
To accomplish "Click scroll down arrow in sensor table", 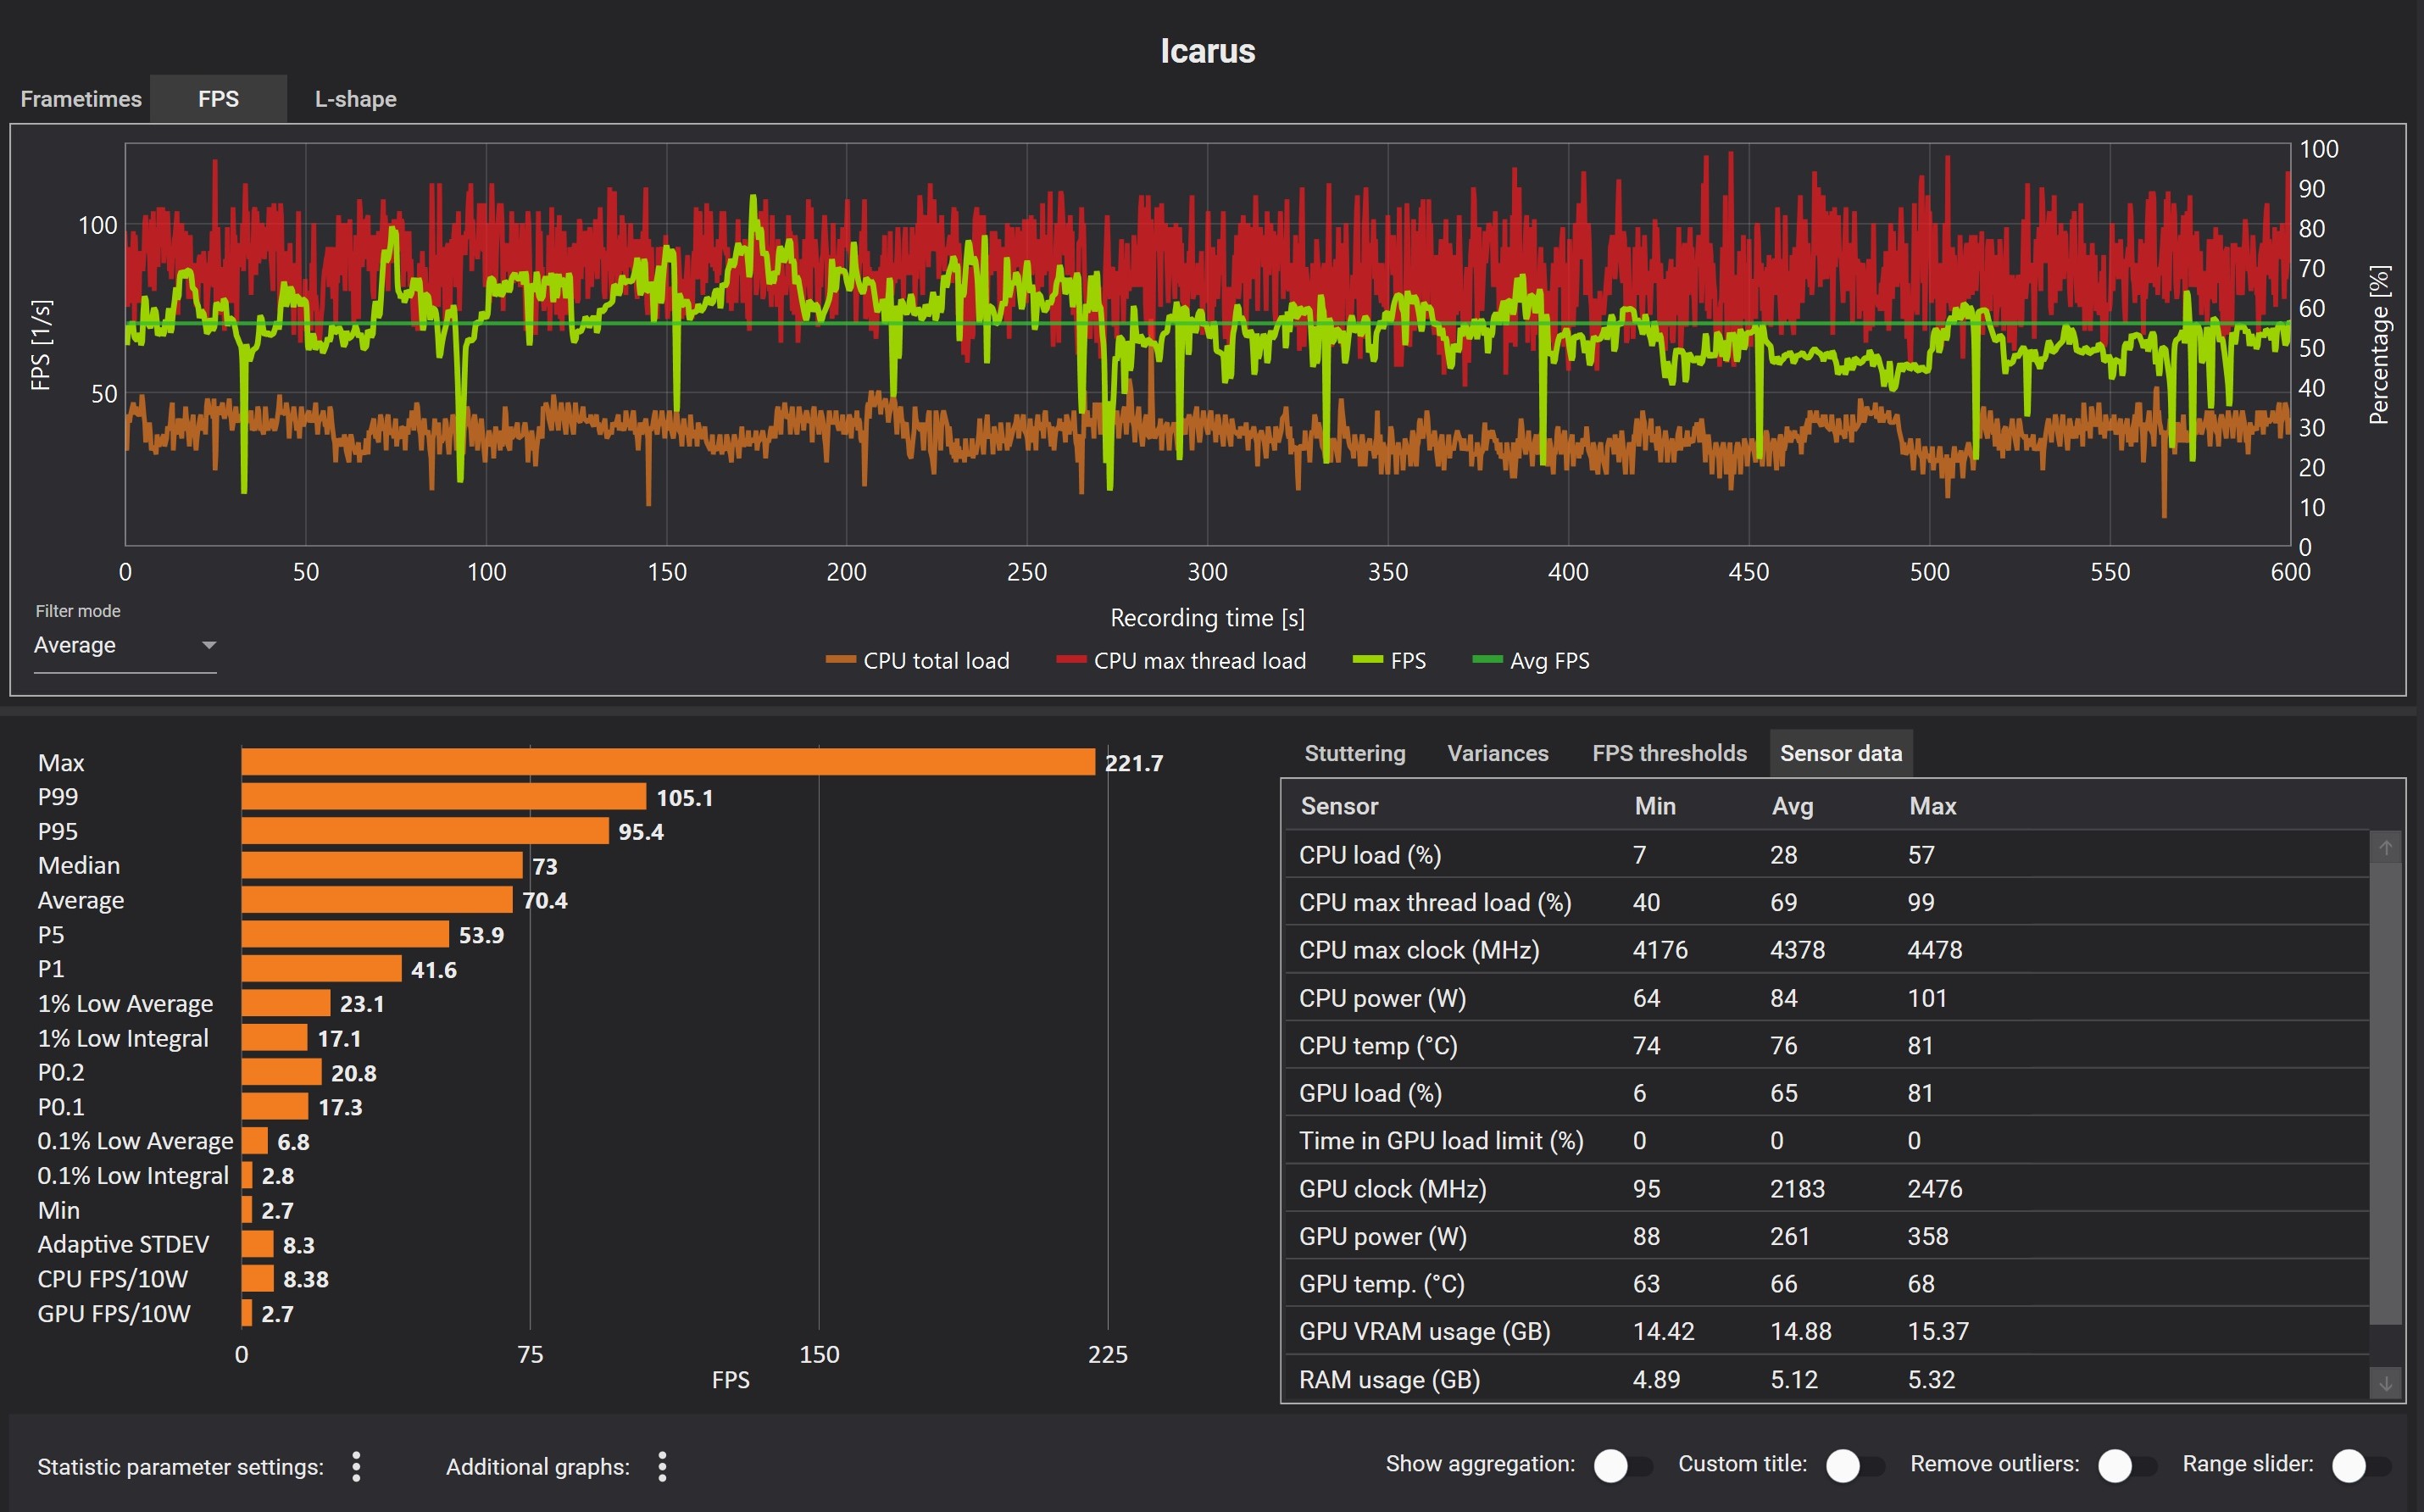I will 2385,1383.
